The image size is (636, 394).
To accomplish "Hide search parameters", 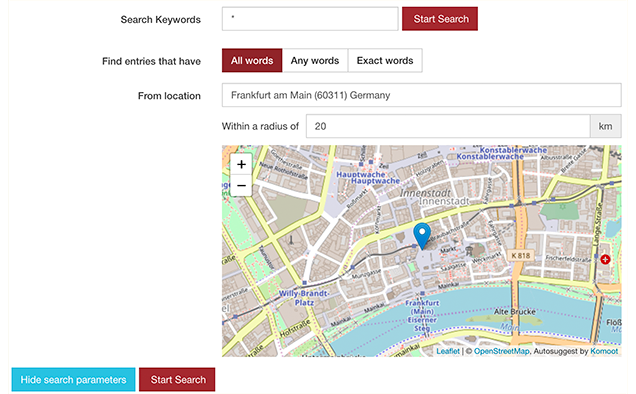I will pos(73,379).
